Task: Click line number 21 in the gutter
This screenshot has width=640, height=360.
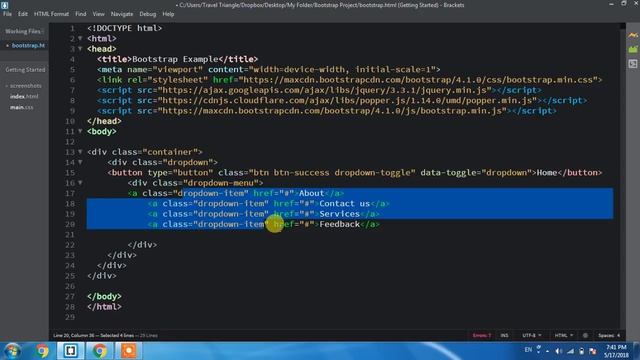Action: coord(70,235)
